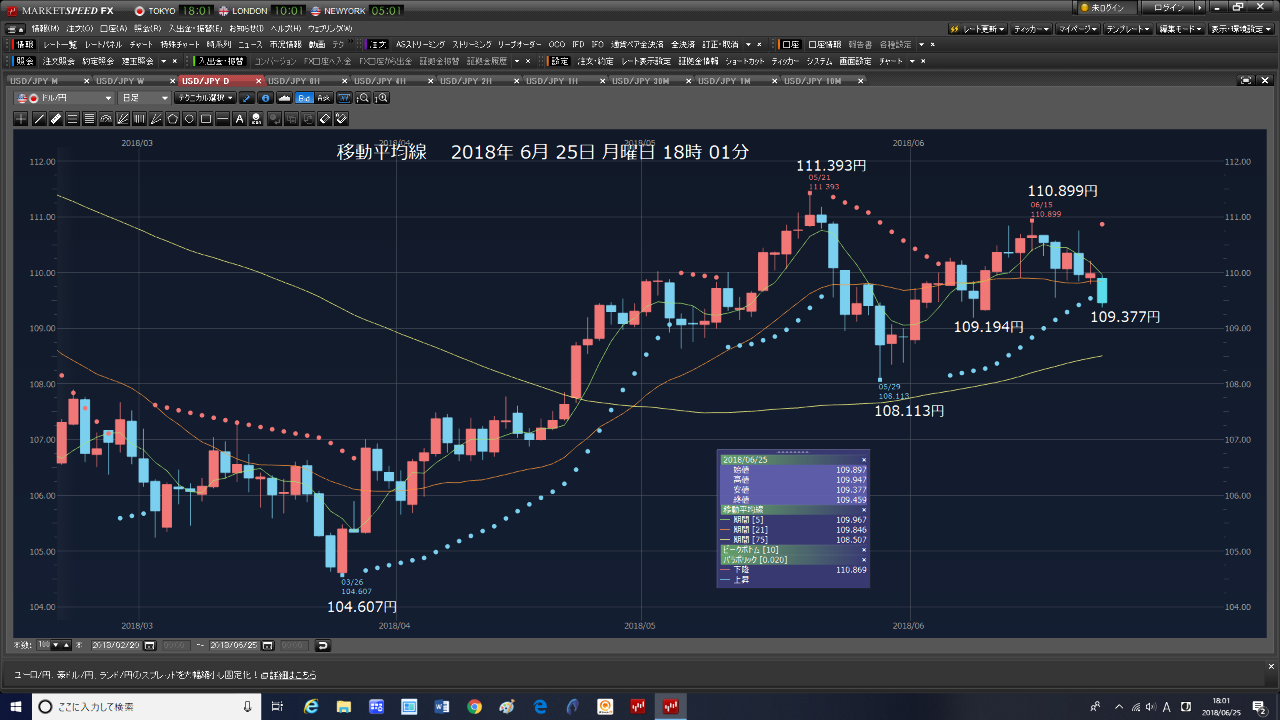Image resolution: width=1280 pixels, height=720 pixels.
Task: Hide the moving average legend section
Action: (x=864, y=510)
